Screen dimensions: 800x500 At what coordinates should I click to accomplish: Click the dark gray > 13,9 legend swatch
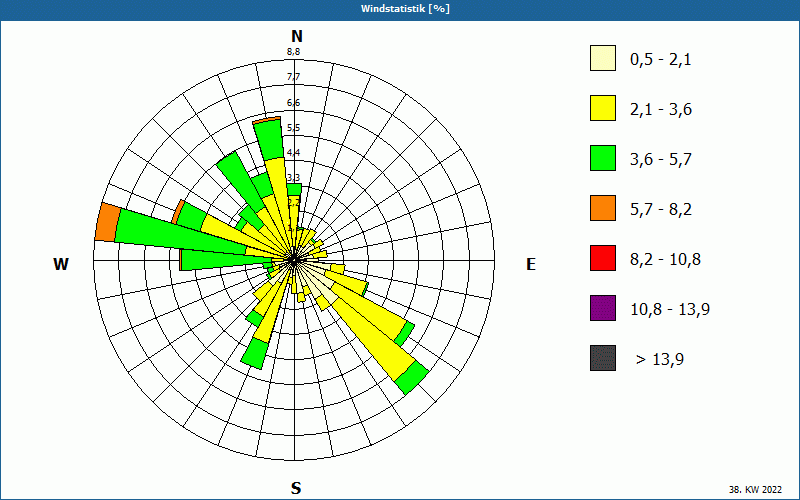603,358
